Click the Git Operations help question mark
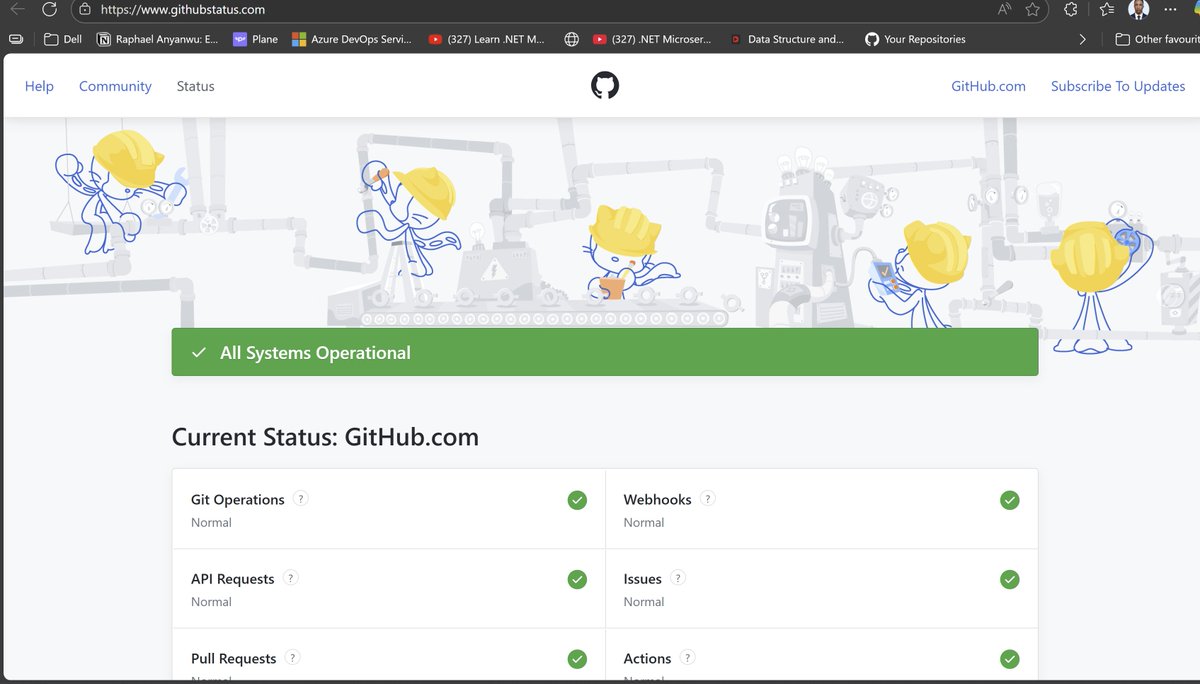 pos(301,498)
